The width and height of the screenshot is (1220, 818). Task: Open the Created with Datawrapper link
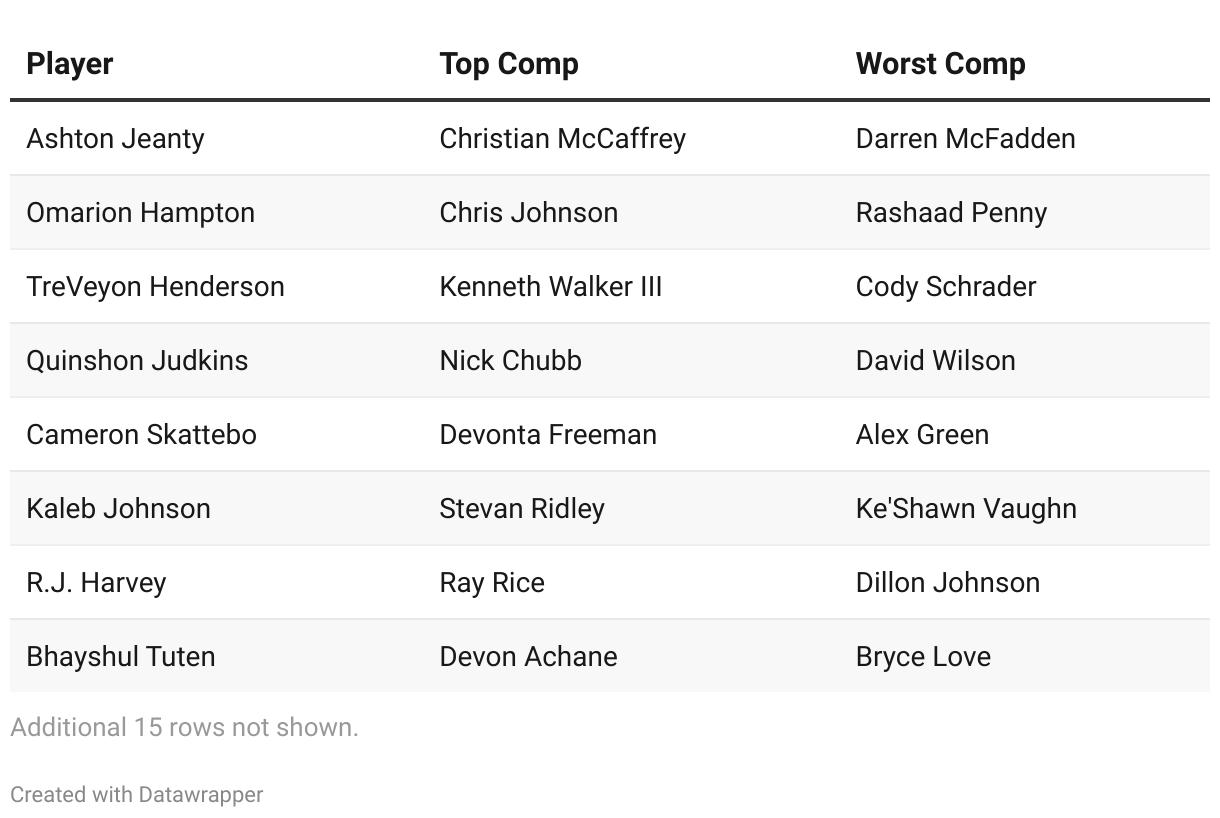click(137, 795)
